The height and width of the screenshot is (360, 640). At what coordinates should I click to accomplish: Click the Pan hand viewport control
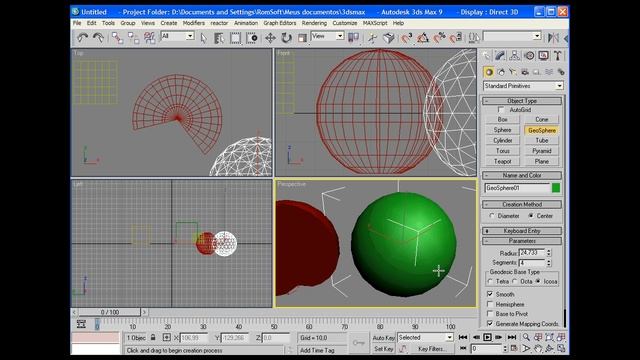(538, 349)
